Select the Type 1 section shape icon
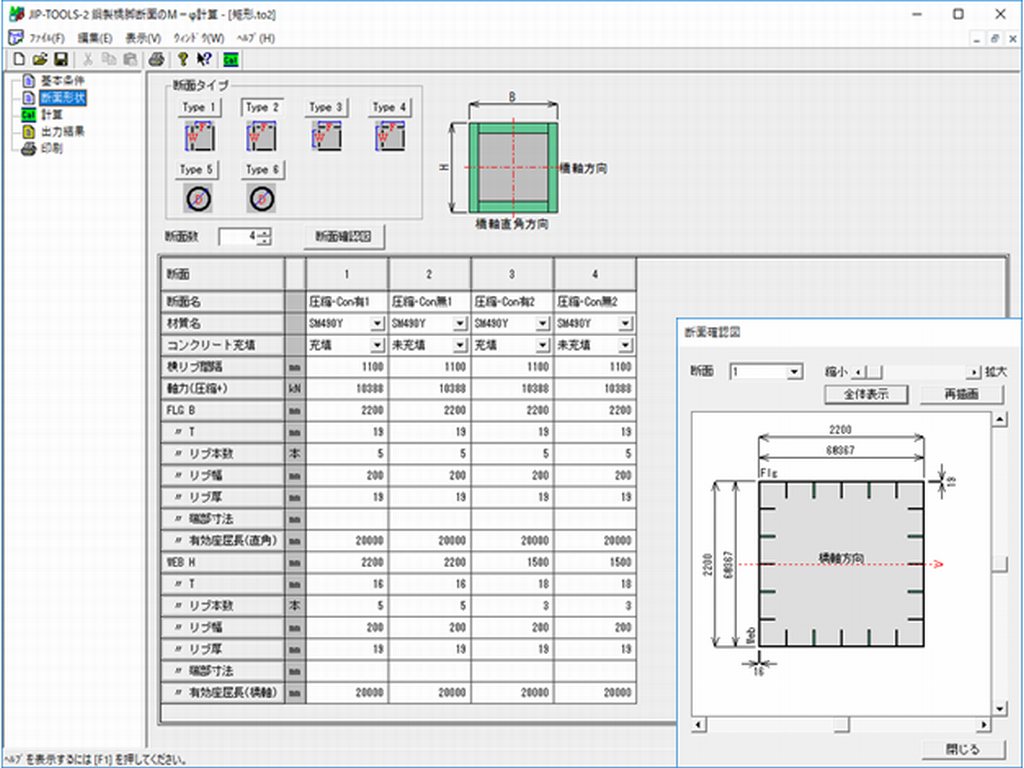The width and height of the screenshot is (1024, 768). tap(199, 135)
